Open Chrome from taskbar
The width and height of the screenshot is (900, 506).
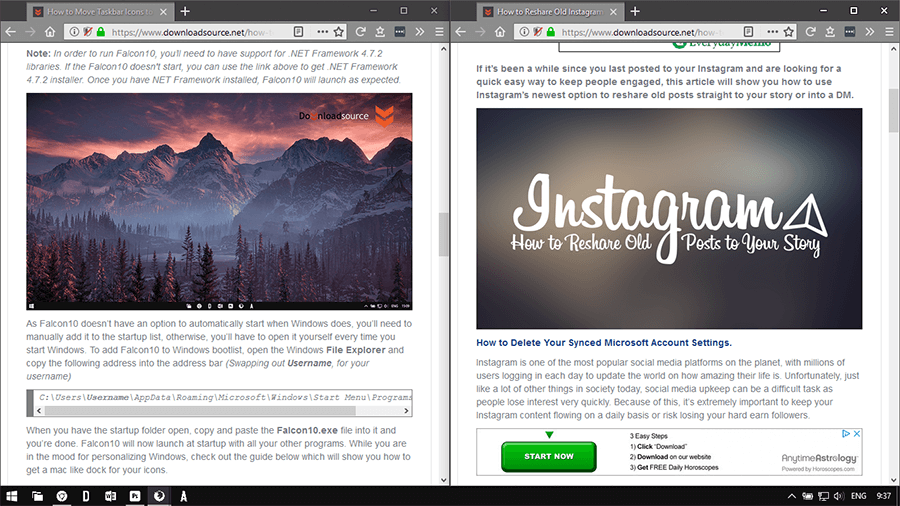coord(62,496)
